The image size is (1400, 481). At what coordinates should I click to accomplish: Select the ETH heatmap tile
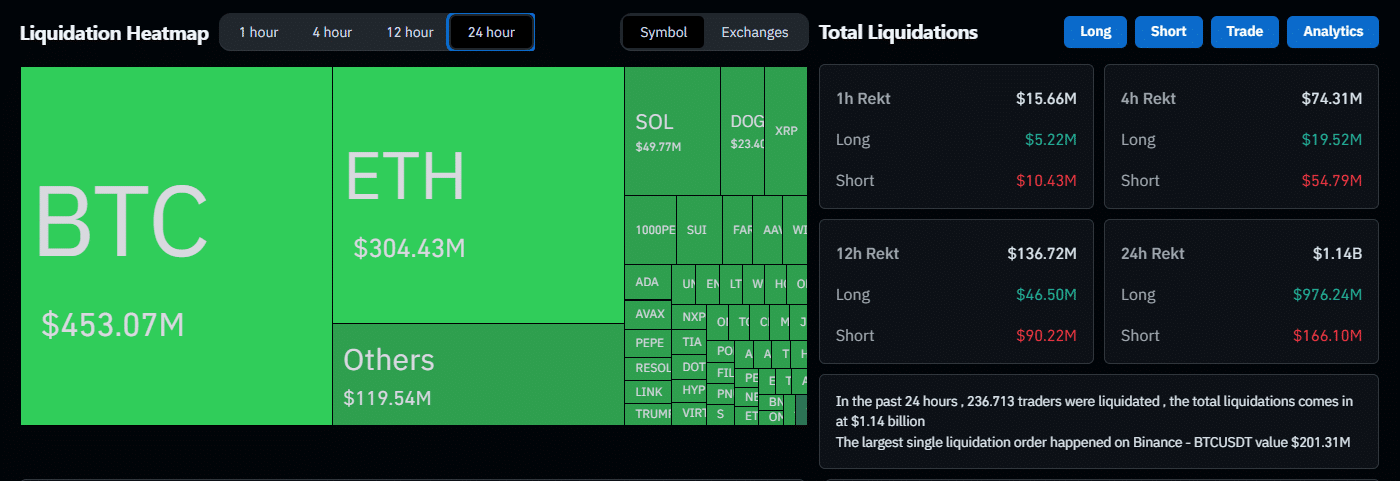coord(478,195)
